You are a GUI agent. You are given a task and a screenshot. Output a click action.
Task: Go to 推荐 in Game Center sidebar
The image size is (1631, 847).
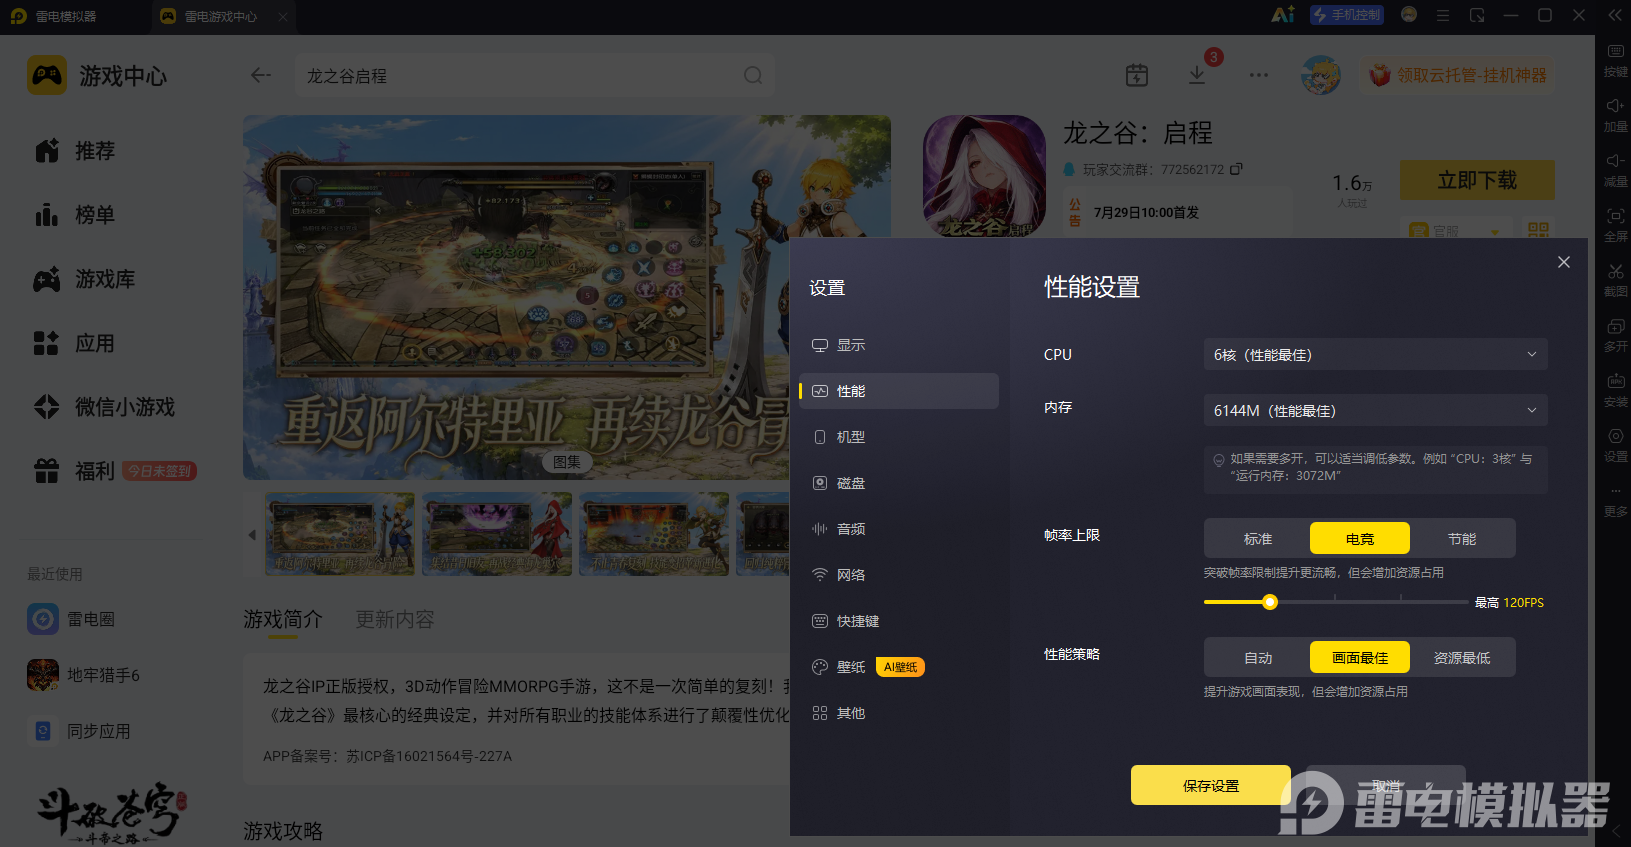75,151
